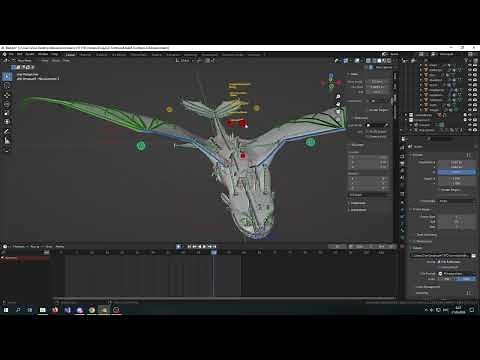Select BW color mode button
The image size is (480, 360).
(446, 279)
